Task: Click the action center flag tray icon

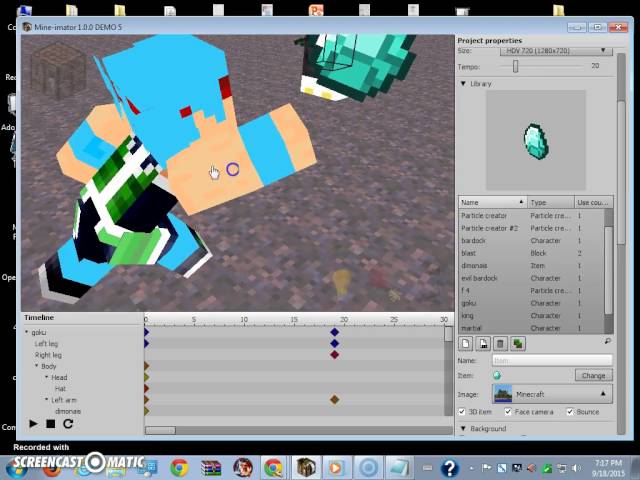Action: pyautogui.click(x=486, y=468)
